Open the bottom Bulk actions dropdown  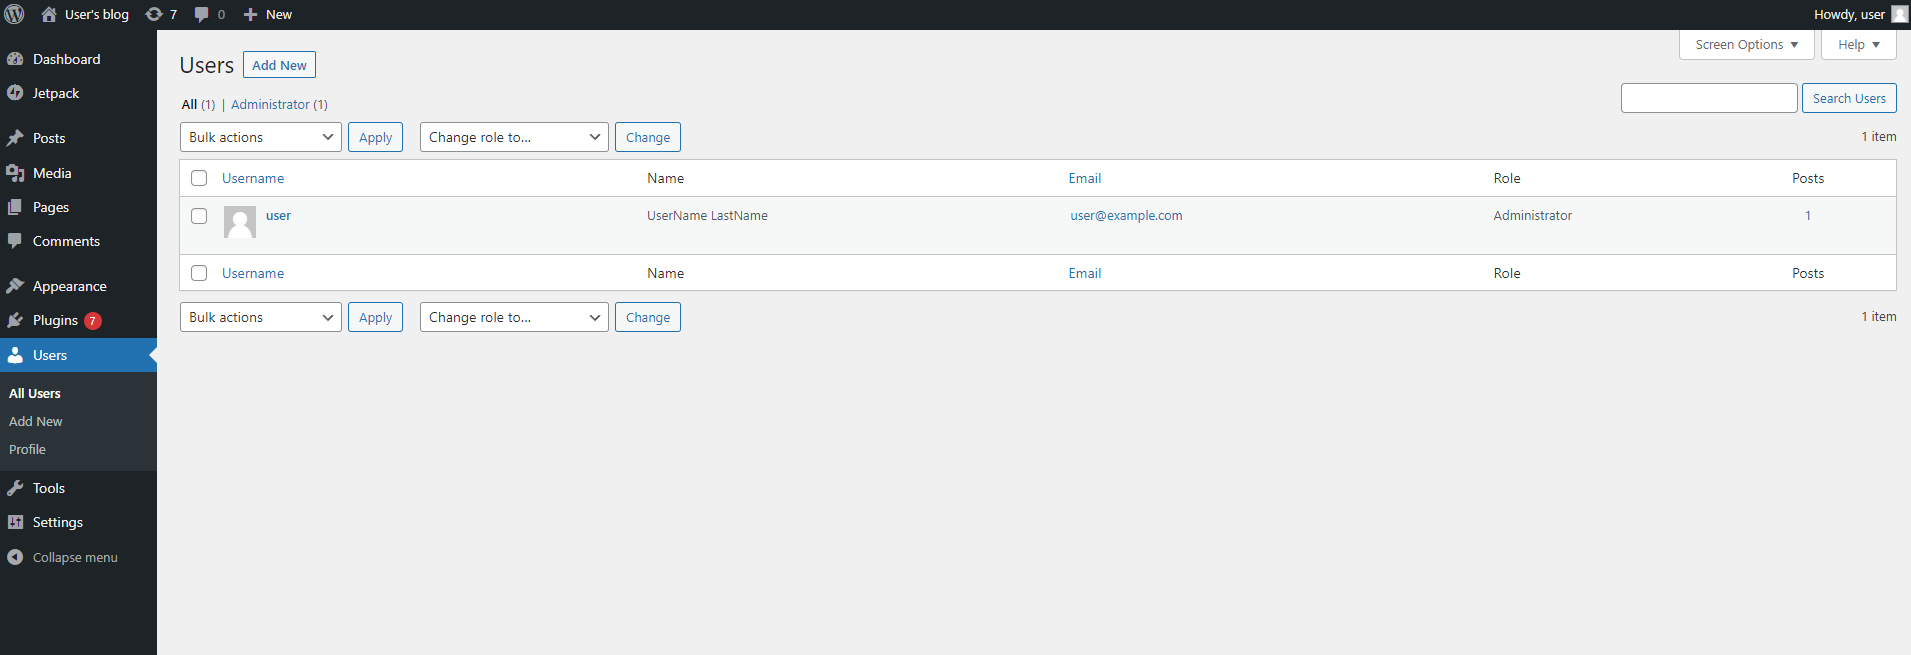point(261,317)
